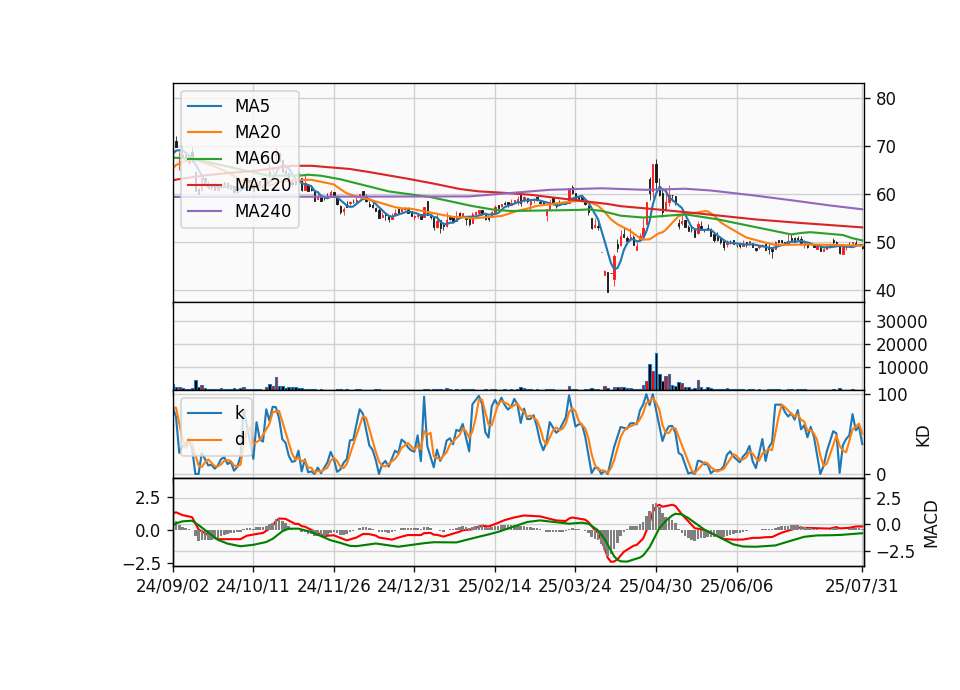Click the MA5 legend label

[x=252, y=106]
